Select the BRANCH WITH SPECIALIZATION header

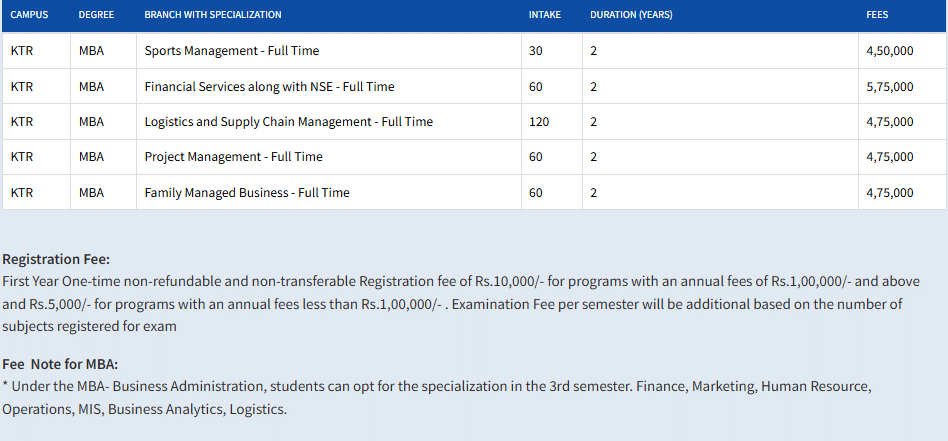pos(212,15)
